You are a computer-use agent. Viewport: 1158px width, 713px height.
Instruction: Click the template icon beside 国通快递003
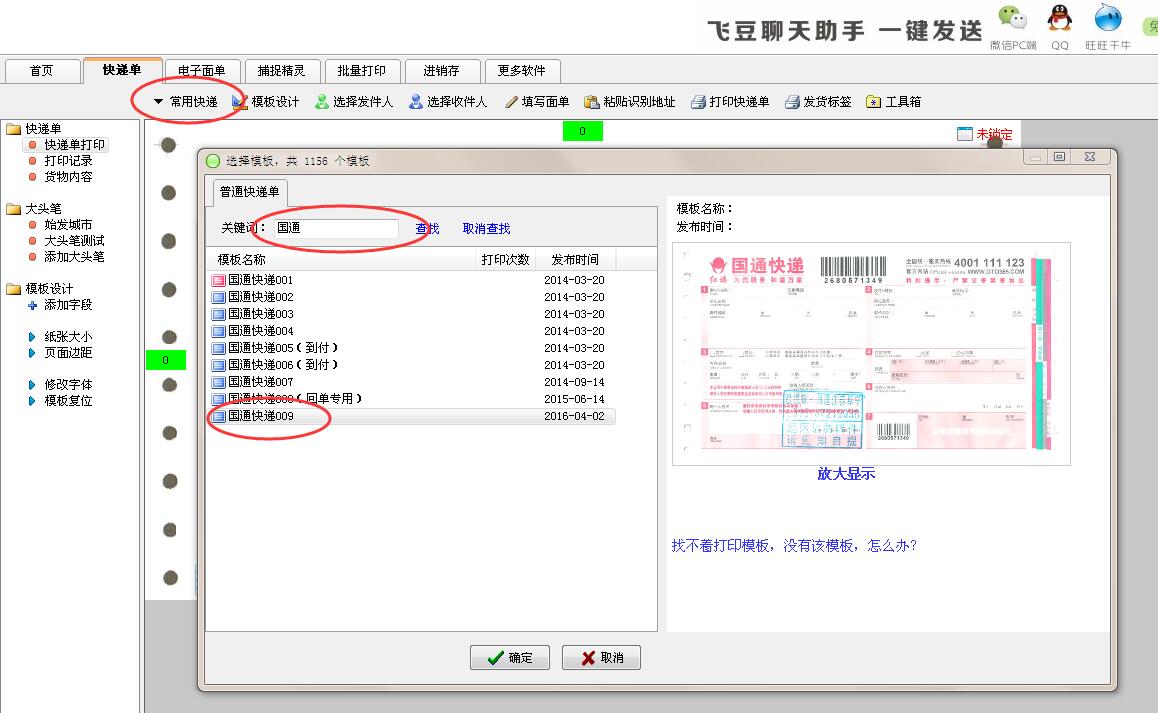pos(219,315)
